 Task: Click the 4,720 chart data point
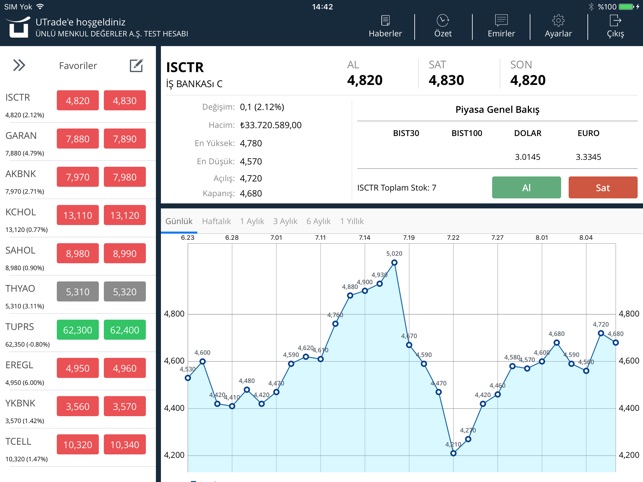601,333
